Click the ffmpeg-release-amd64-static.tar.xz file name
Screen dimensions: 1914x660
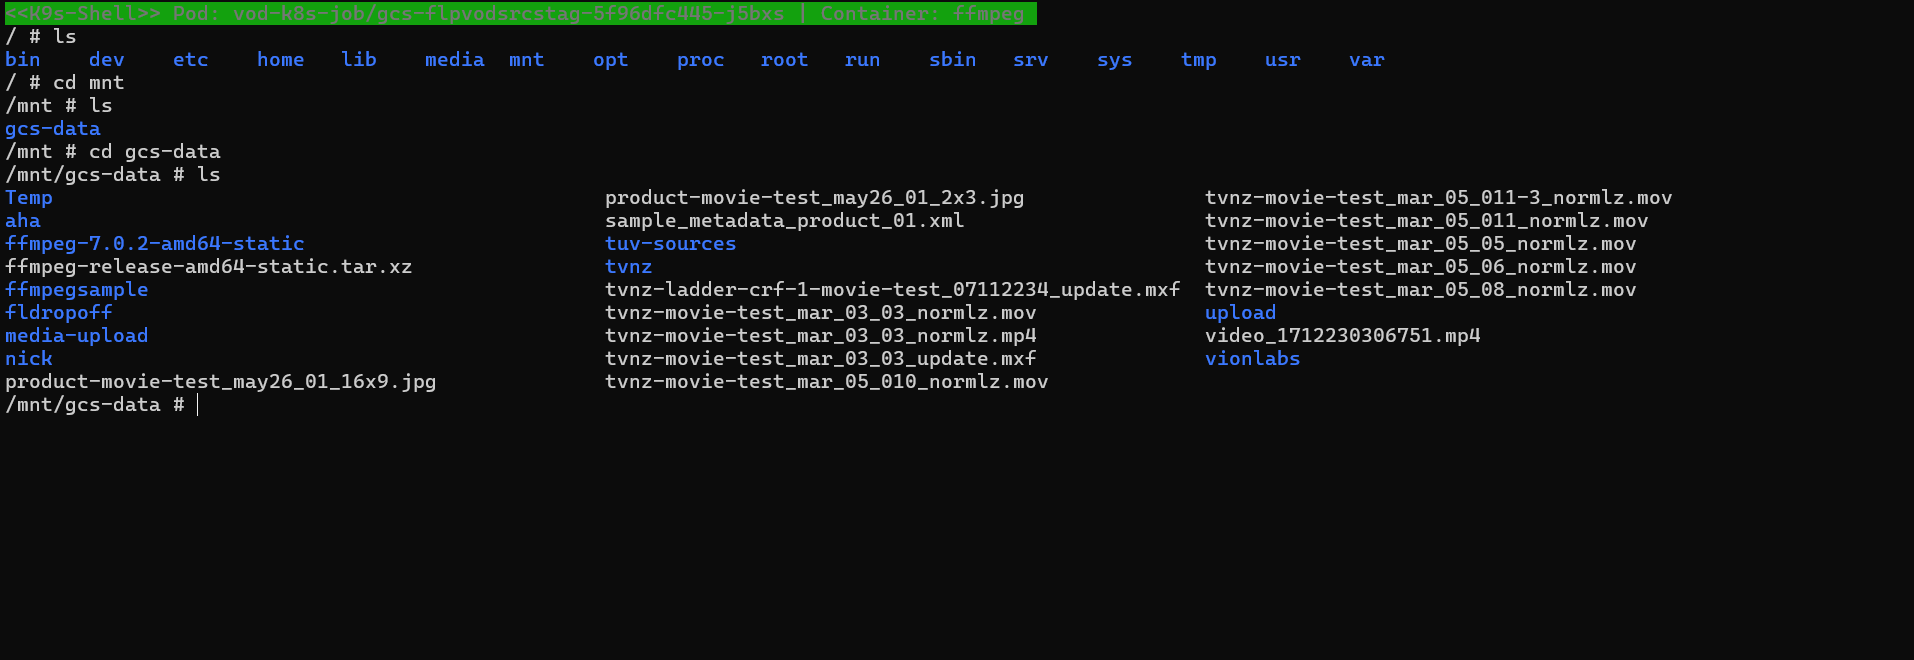pos(208,267)
